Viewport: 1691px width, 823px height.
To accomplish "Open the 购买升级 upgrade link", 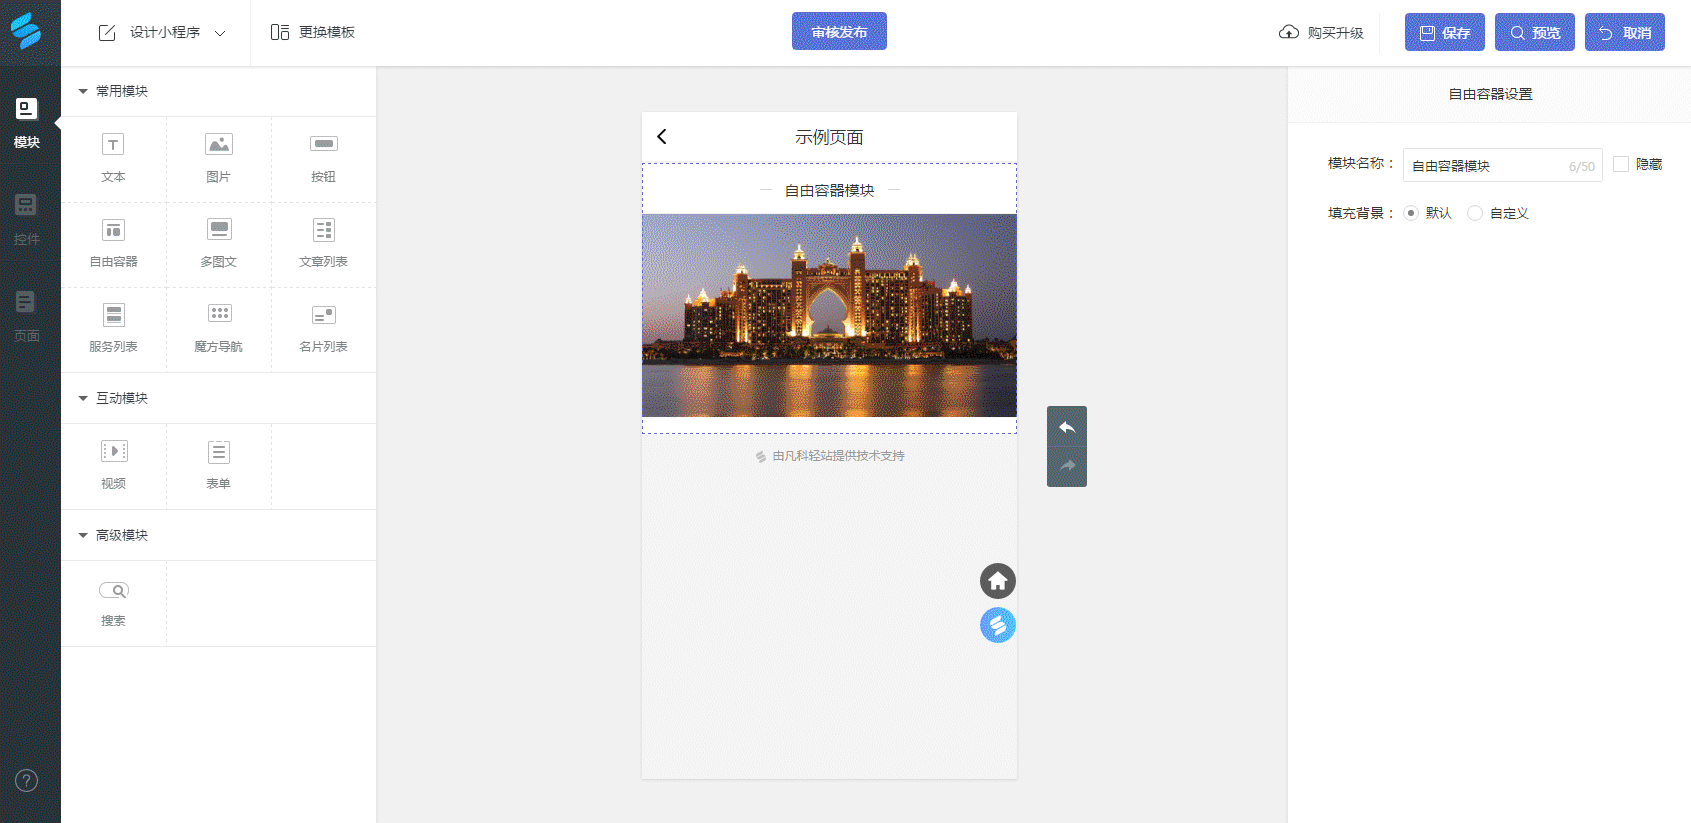I will click(1321, 33).
